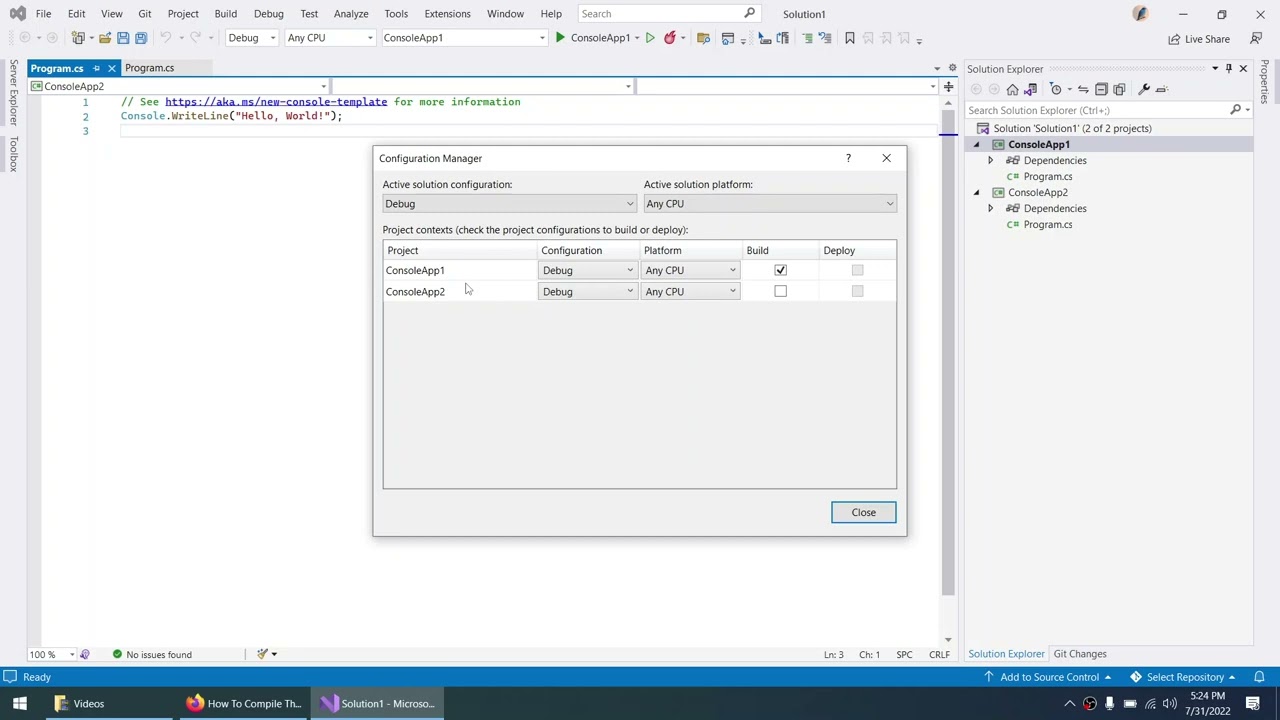The width and height of the screenshot is (1280, 720).
Task: Click the Windows Start button
Action: point(19,703)
